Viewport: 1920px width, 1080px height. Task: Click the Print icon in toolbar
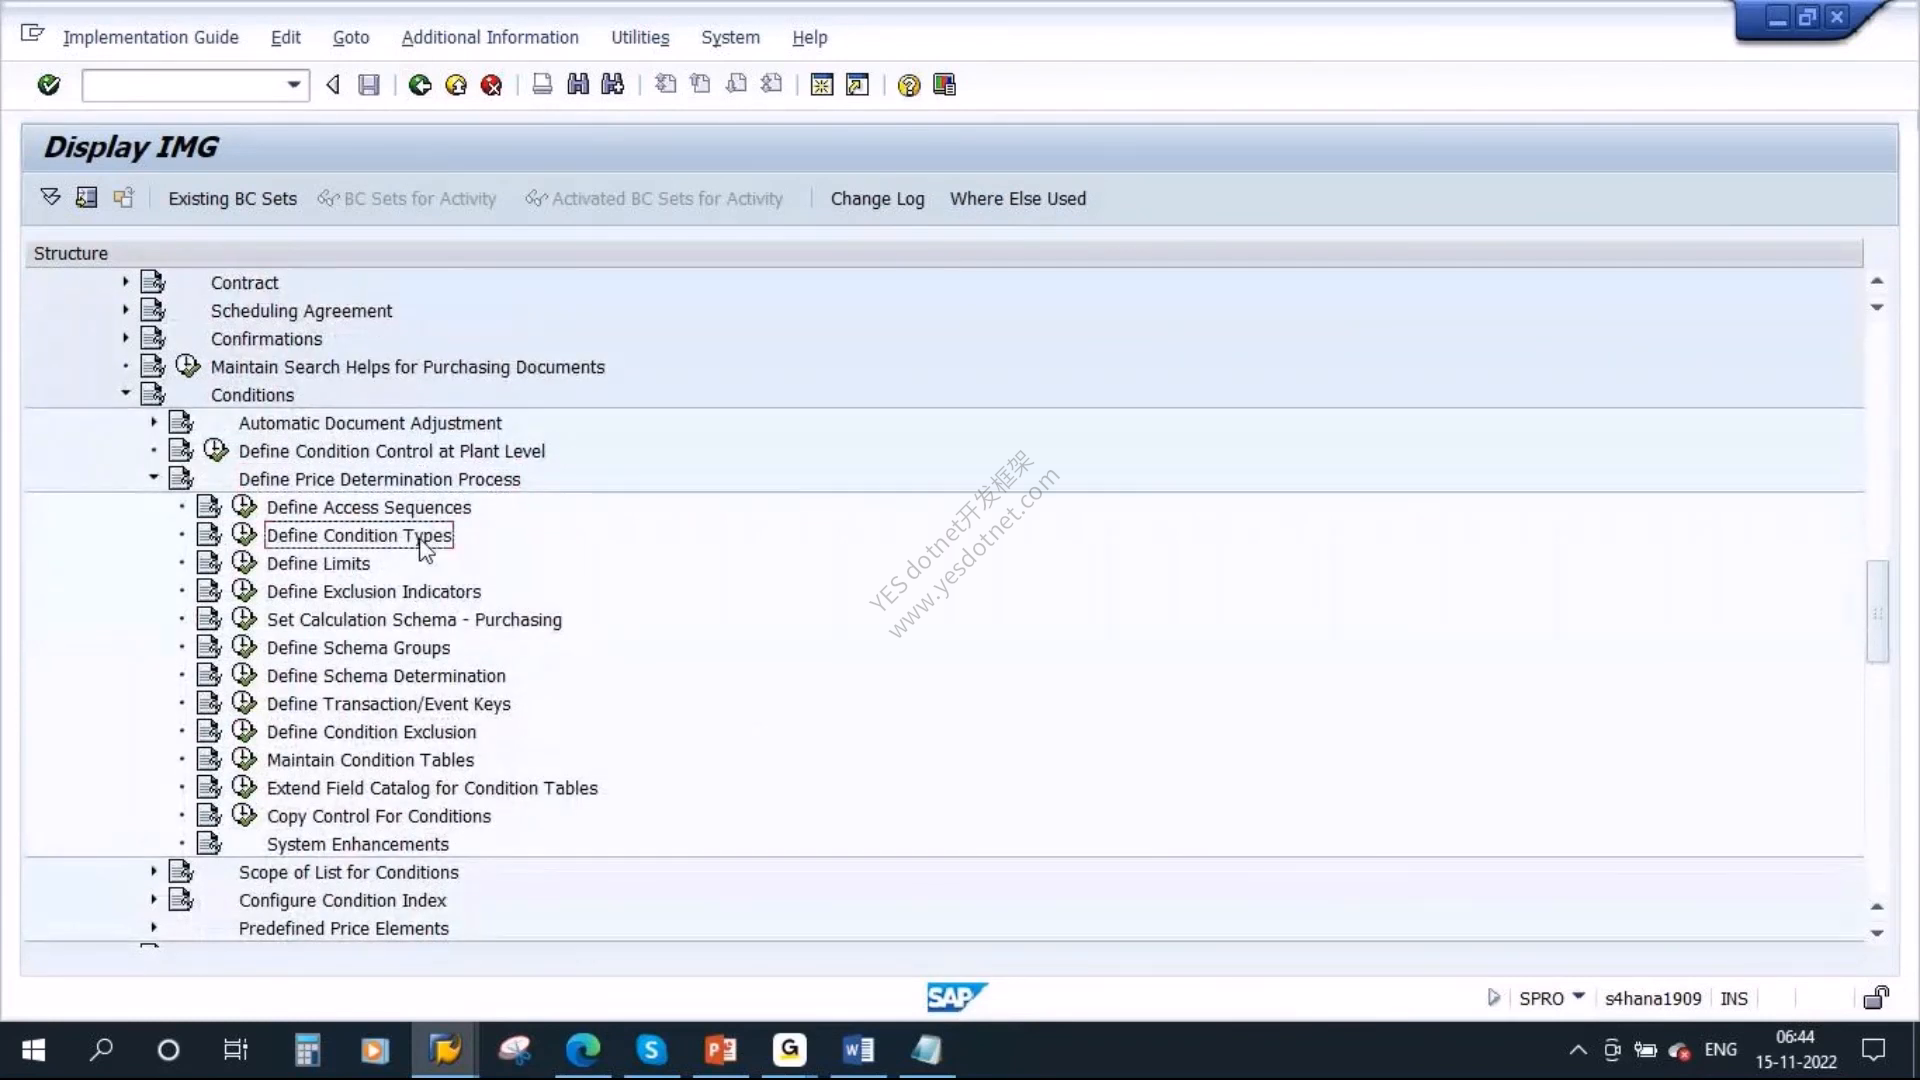542,85
